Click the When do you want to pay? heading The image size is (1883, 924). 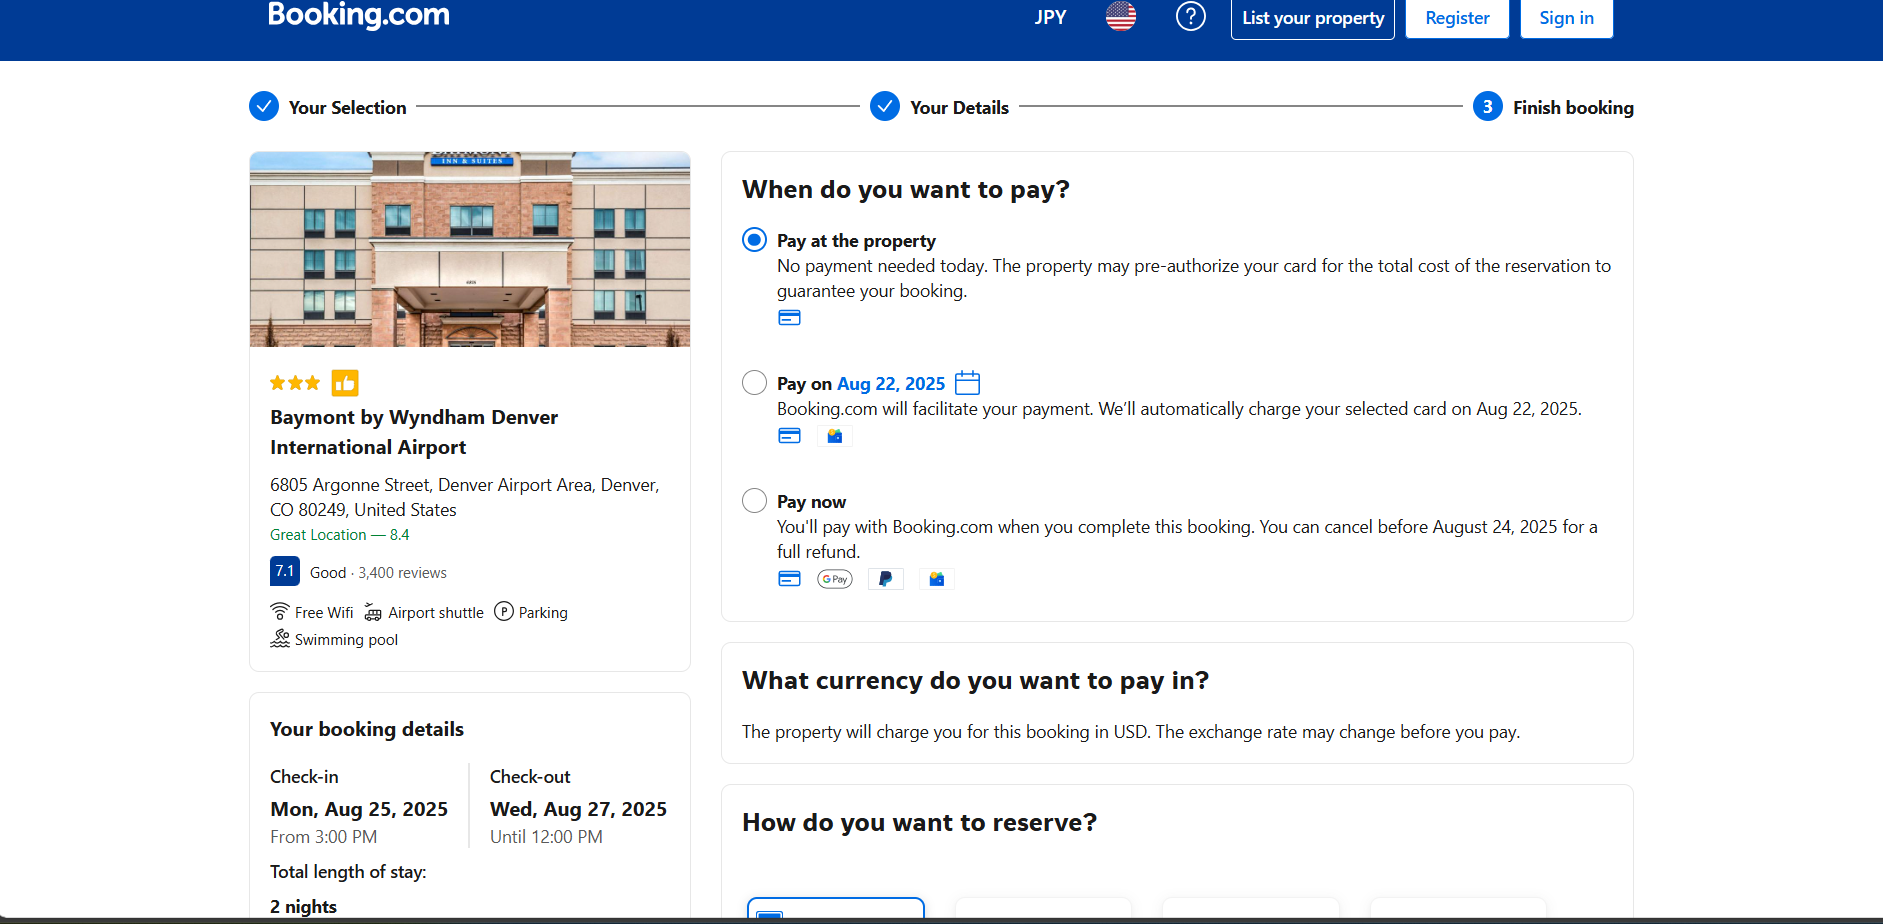pyautogui.click(x=906, y=190)
